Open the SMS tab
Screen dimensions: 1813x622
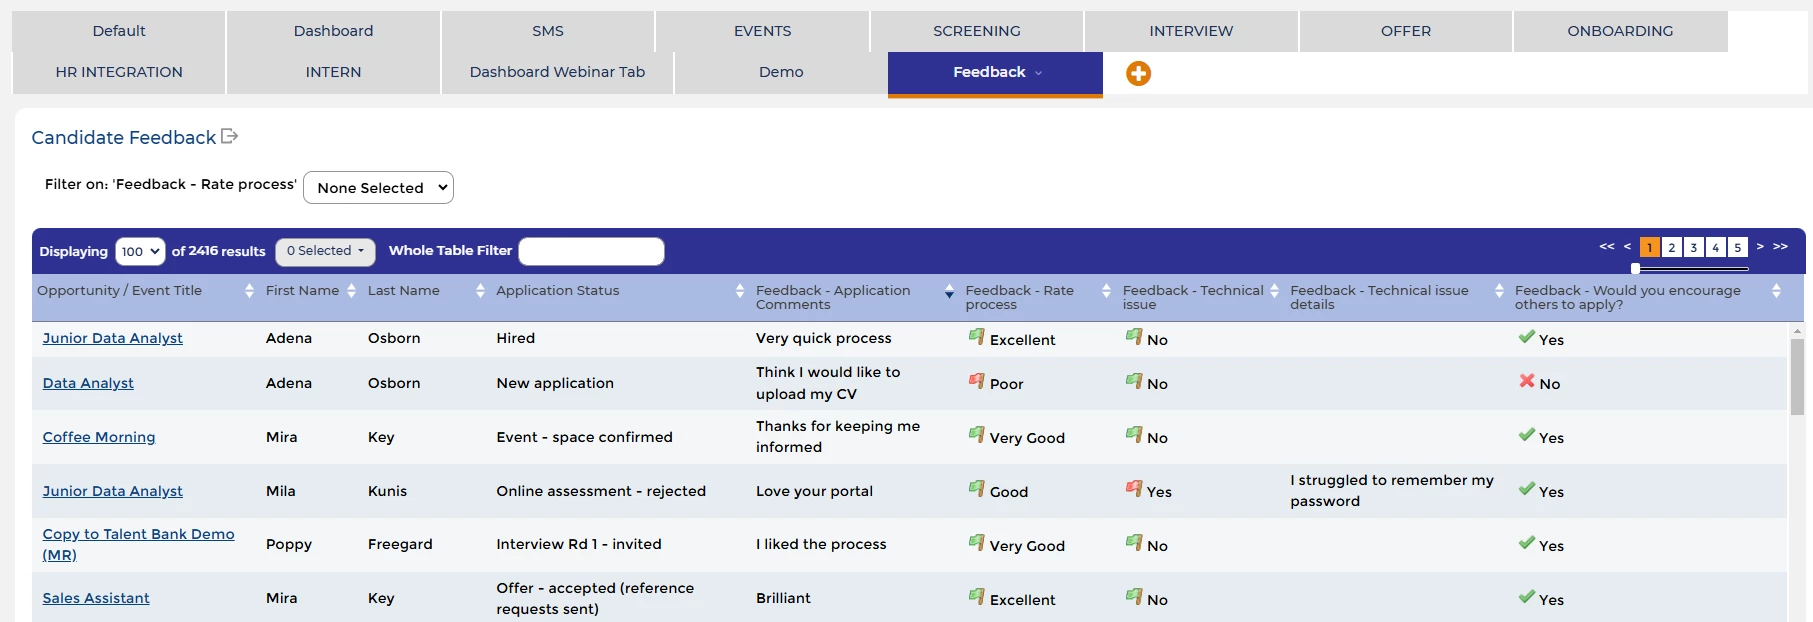click(548, 31)
